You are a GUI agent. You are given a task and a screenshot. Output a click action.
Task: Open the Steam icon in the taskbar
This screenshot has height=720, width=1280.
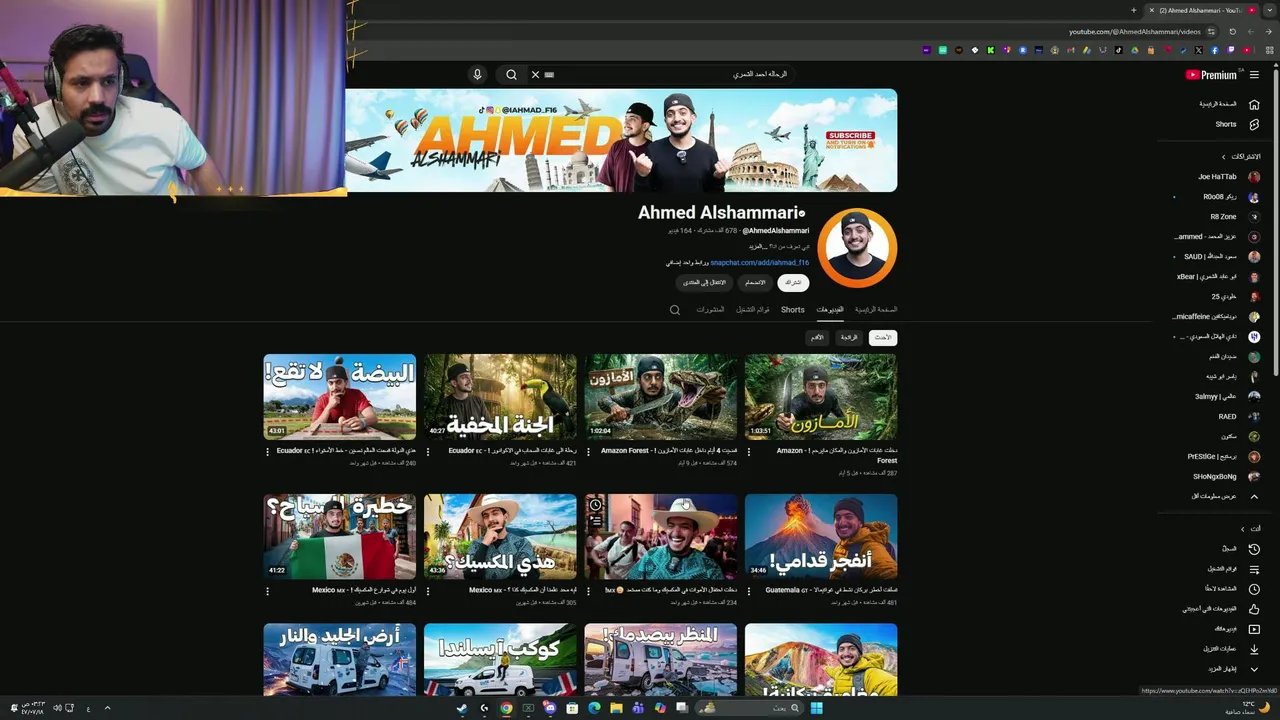pos(461,708)
